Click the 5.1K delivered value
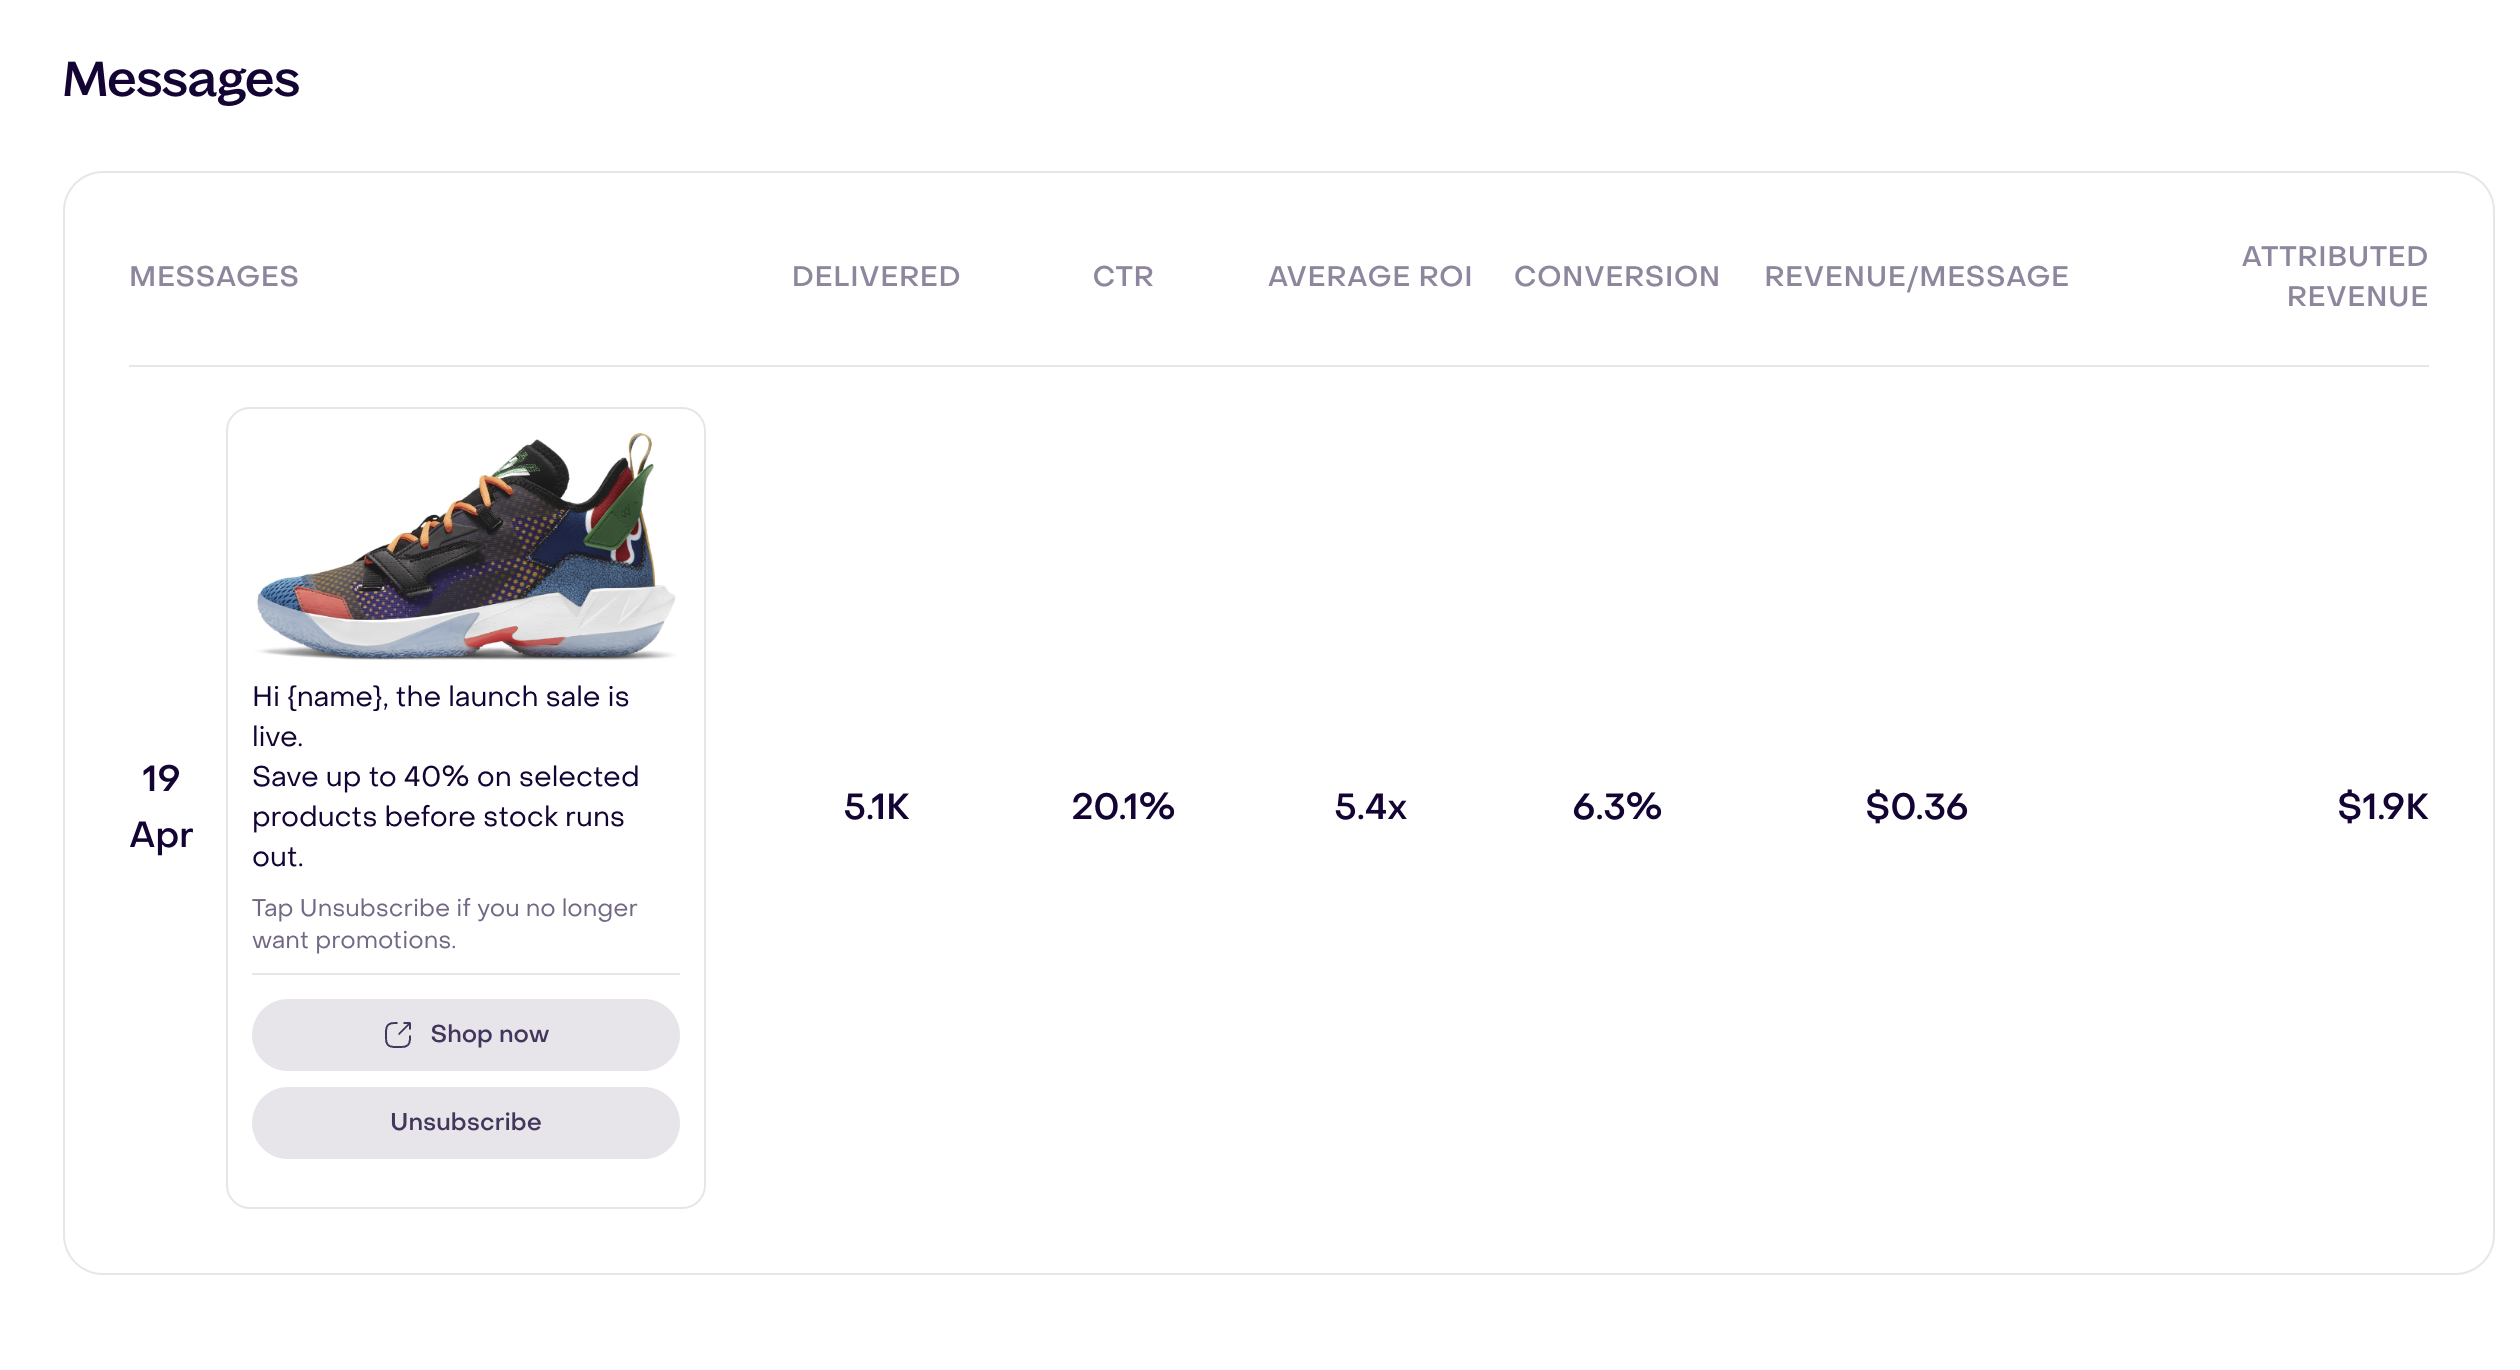Screen dimensions: 2520x1370 (x=876, y=806)
